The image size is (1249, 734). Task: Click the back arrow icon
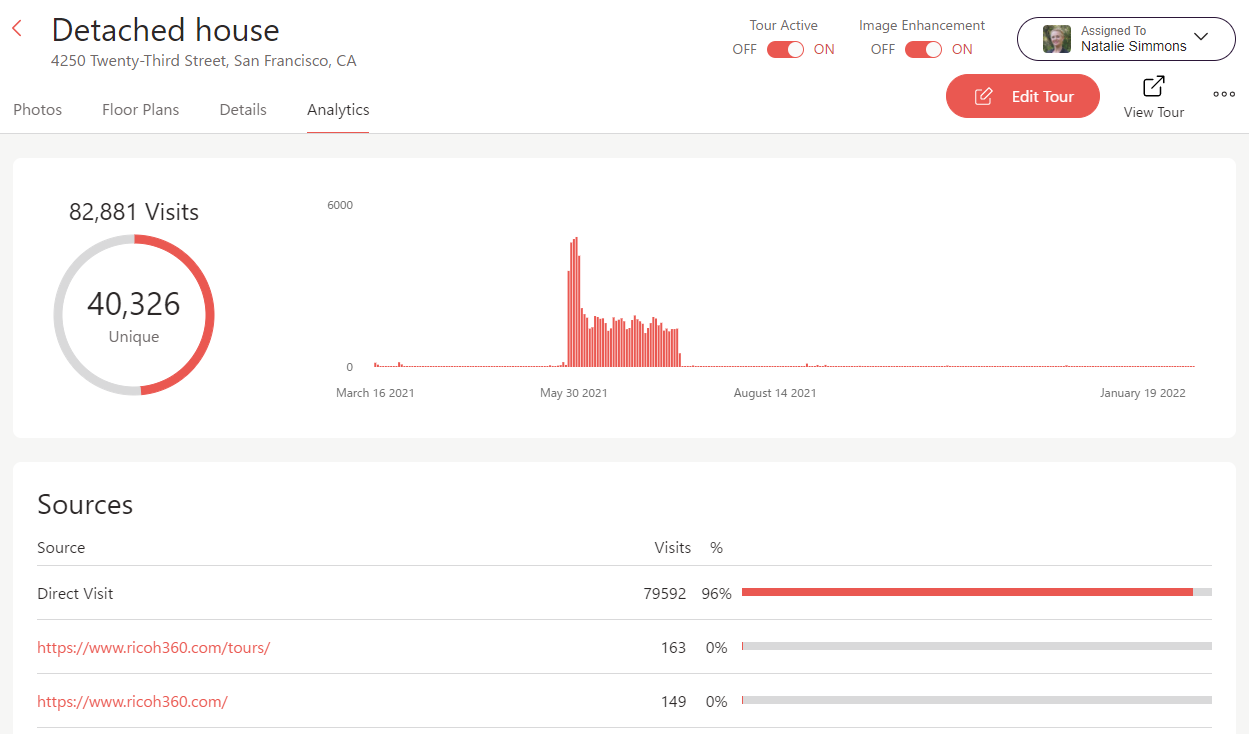click(17, 28)
